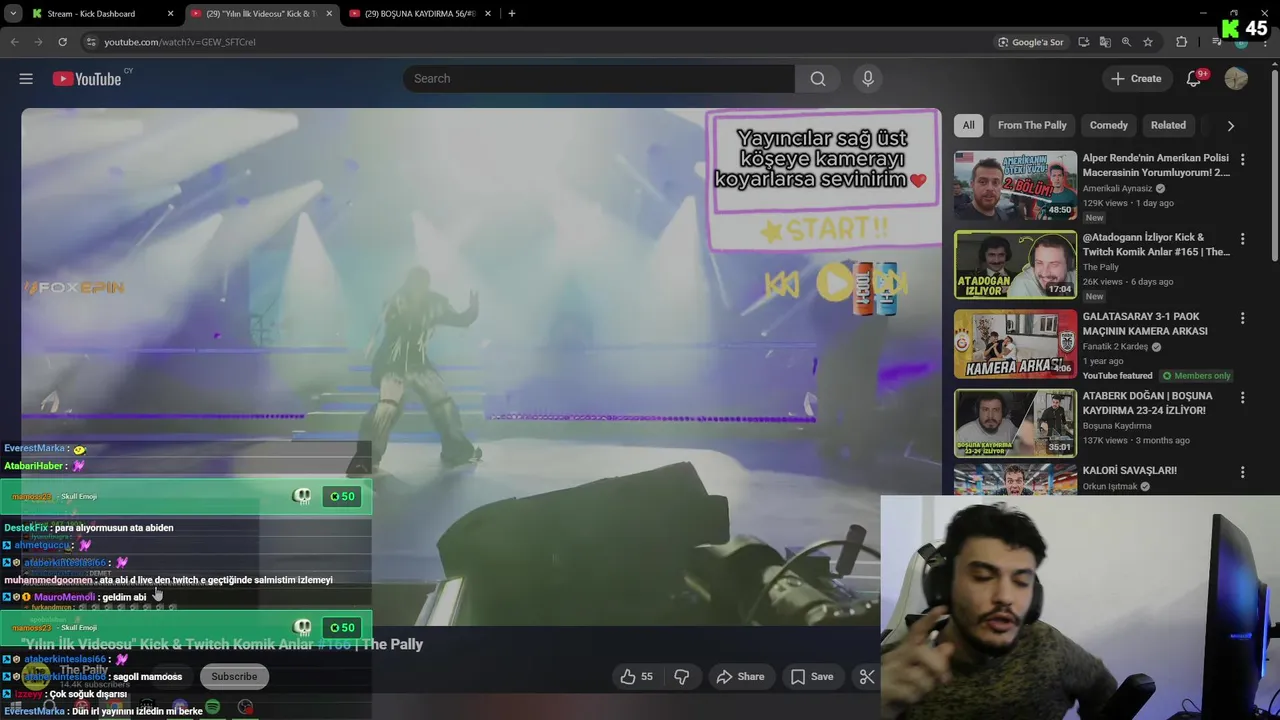Open the YouTube guide hamburger menu
The image size is (1280, 720).
click(26, 79)
